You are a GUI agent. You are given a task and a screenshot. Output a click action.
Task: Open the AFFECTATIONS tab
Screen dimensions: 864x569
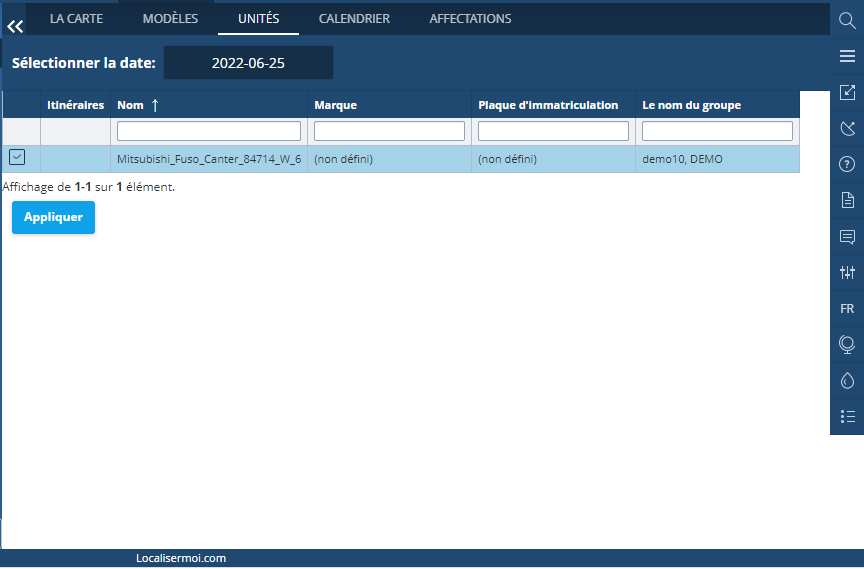tap(470, 19)
